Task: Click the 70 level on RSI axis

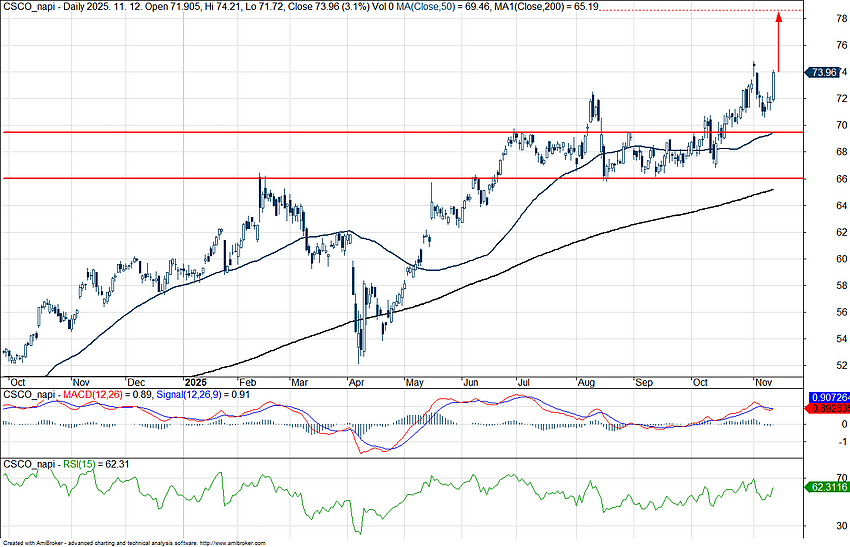Action: (814, 478)
